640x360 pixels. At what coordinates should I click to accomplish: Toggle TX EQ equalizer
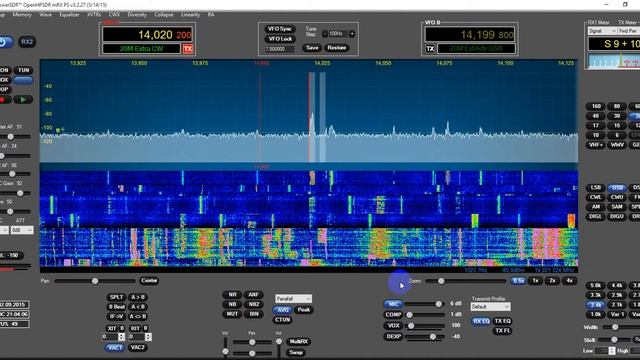pos(502,322)
